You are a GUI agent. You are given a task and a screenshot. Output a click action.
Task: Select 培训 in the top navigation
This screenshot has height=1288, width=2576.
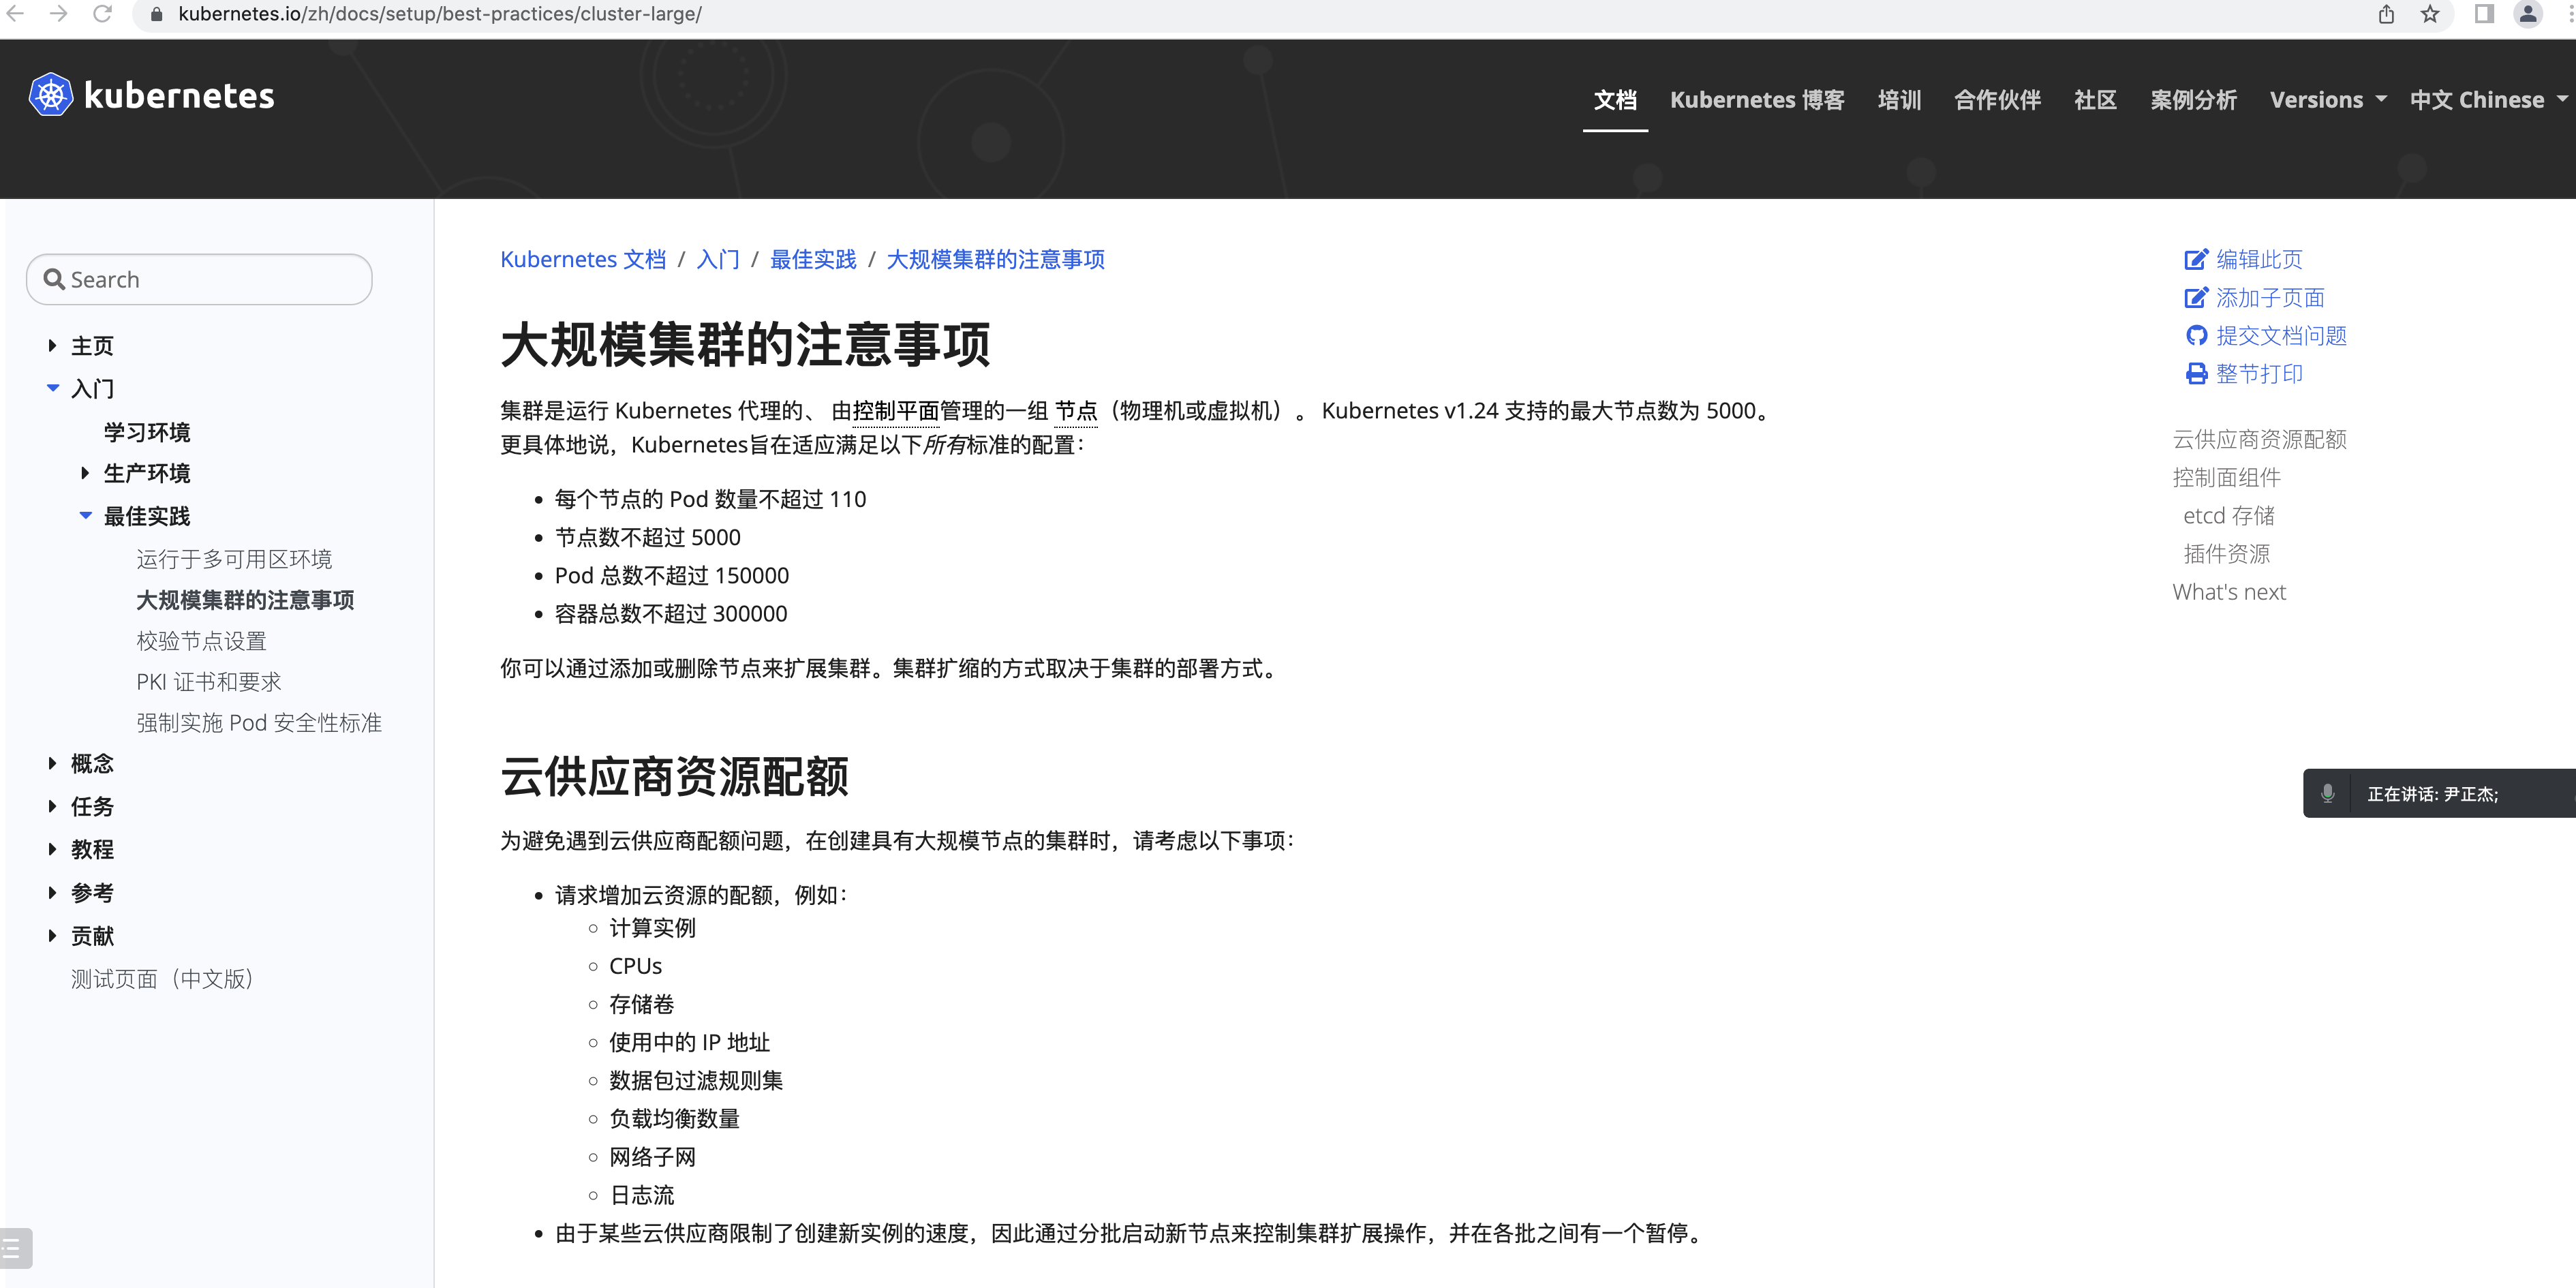tap(1898, 100)
